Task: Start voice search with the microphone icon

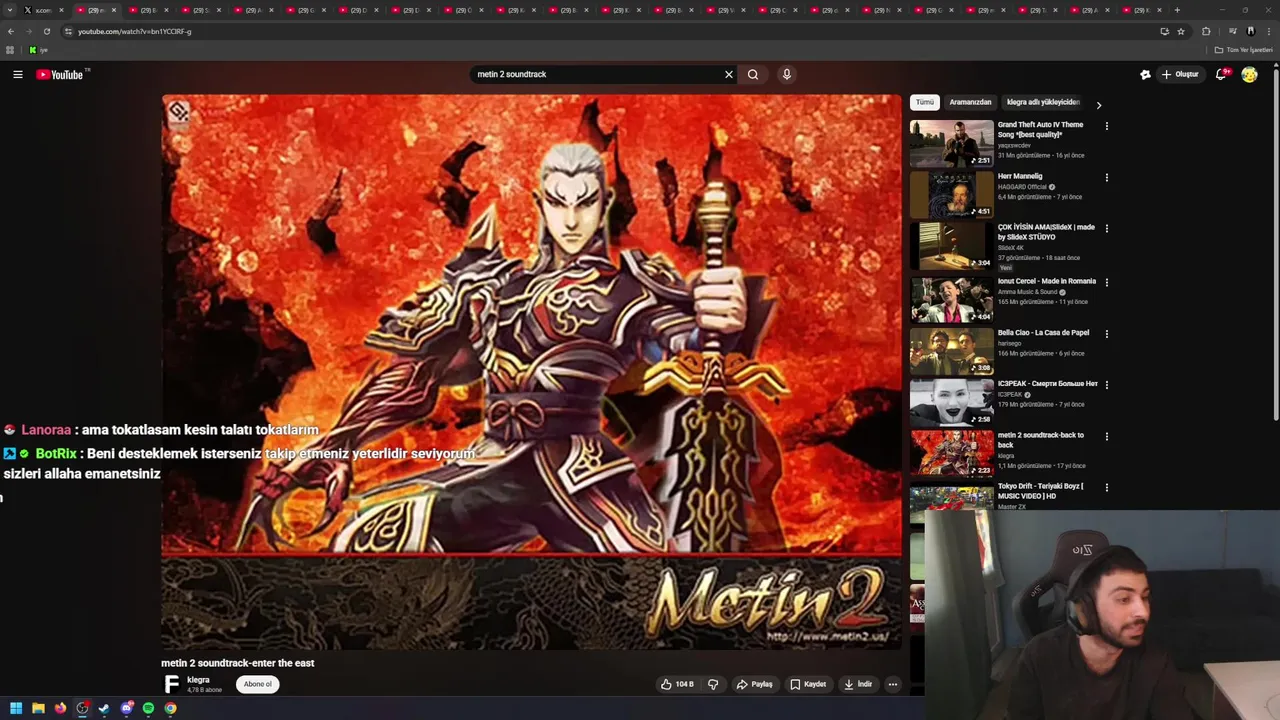Action: (x=787, y=74)
